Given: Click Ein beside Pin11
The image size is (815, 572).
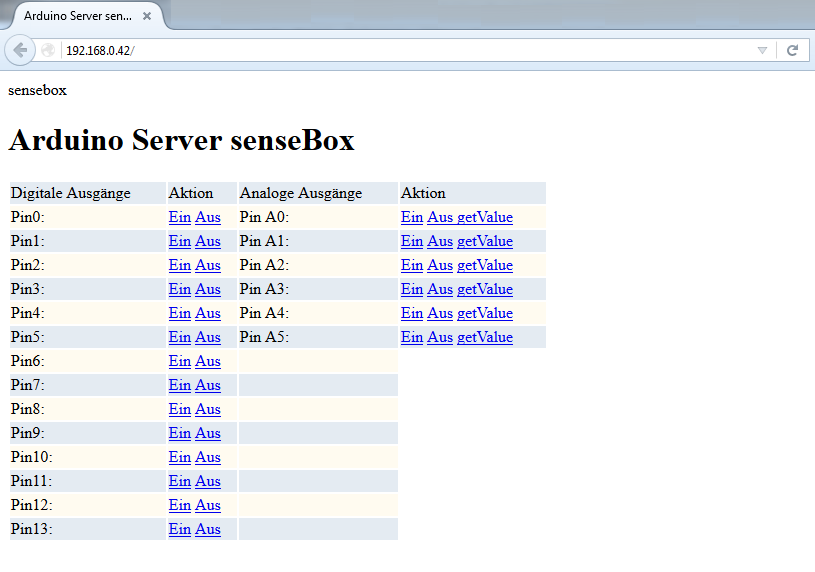Looking at the screenshot, I should [180, 481].
